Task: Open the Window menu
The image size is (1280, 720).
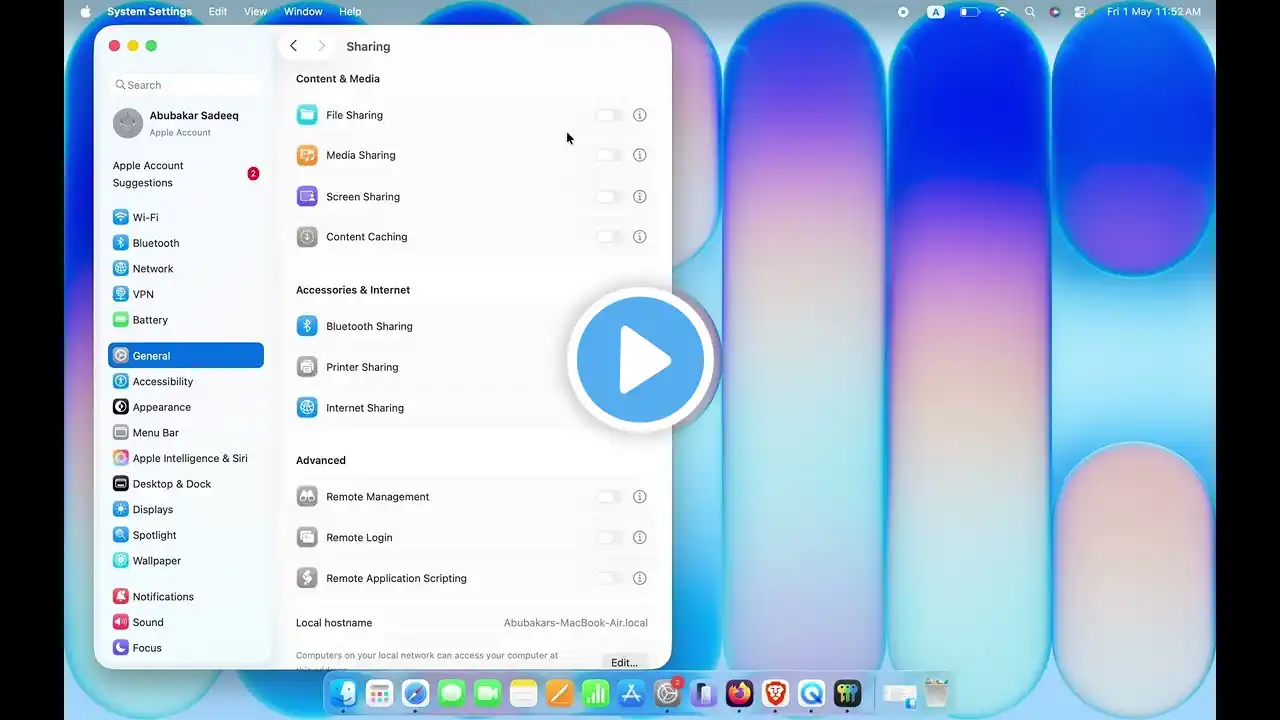Action: click(303, 12)
